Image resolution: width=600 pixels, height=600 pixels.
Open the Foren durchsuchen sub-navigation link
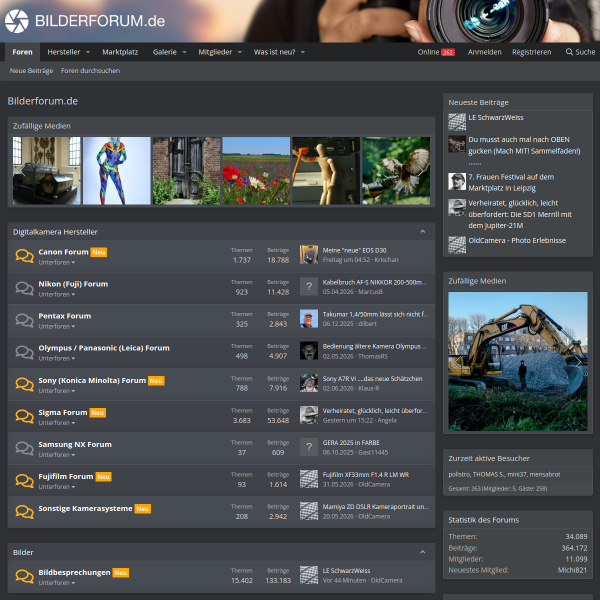point(90,71)
